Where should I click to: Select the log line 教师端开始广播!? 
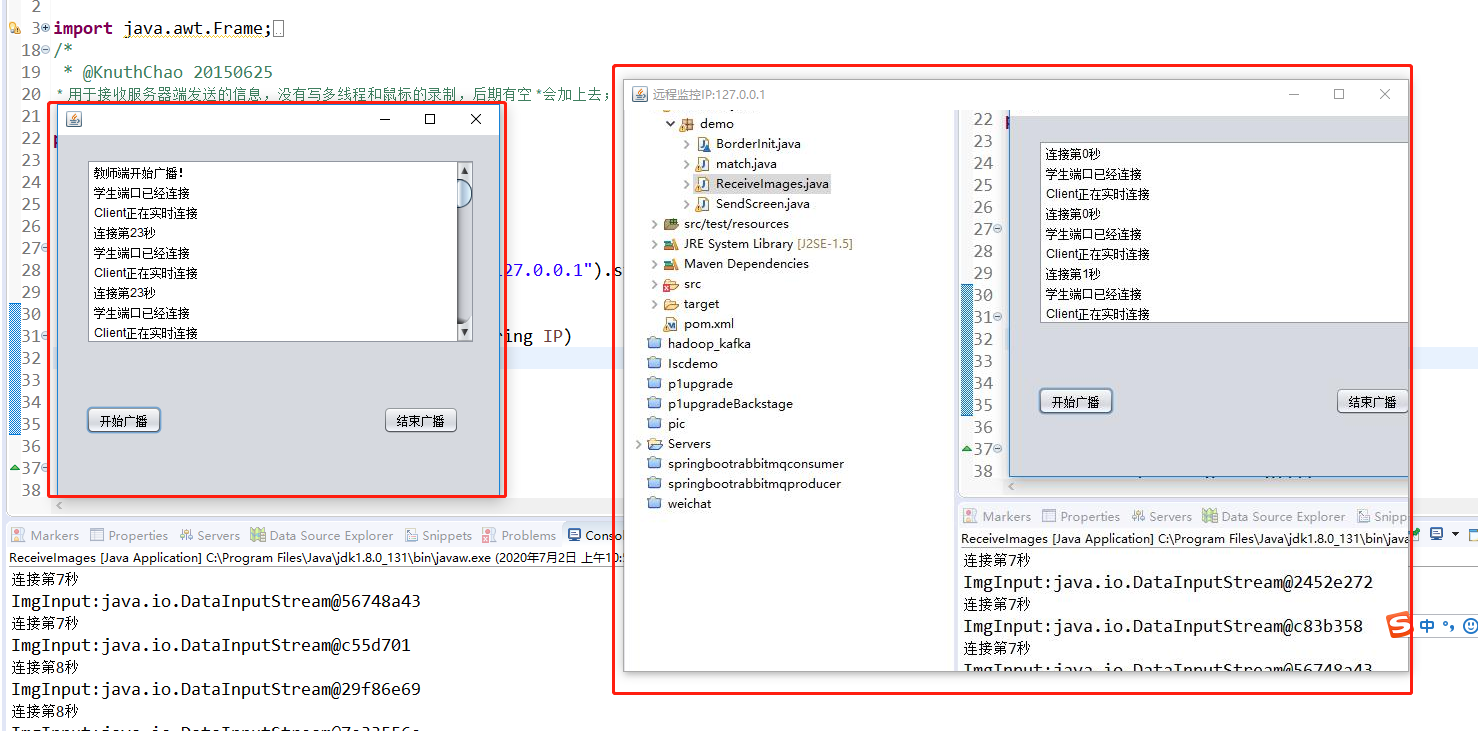(x=140, y=173)
